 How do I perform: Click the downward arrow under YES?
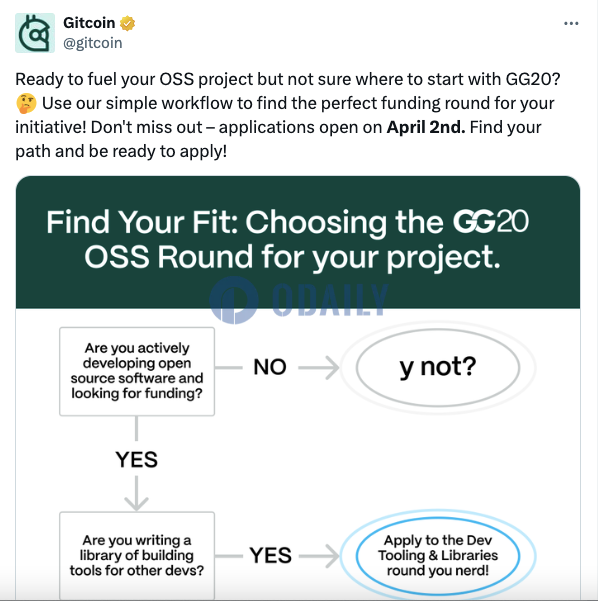[136, 493]
